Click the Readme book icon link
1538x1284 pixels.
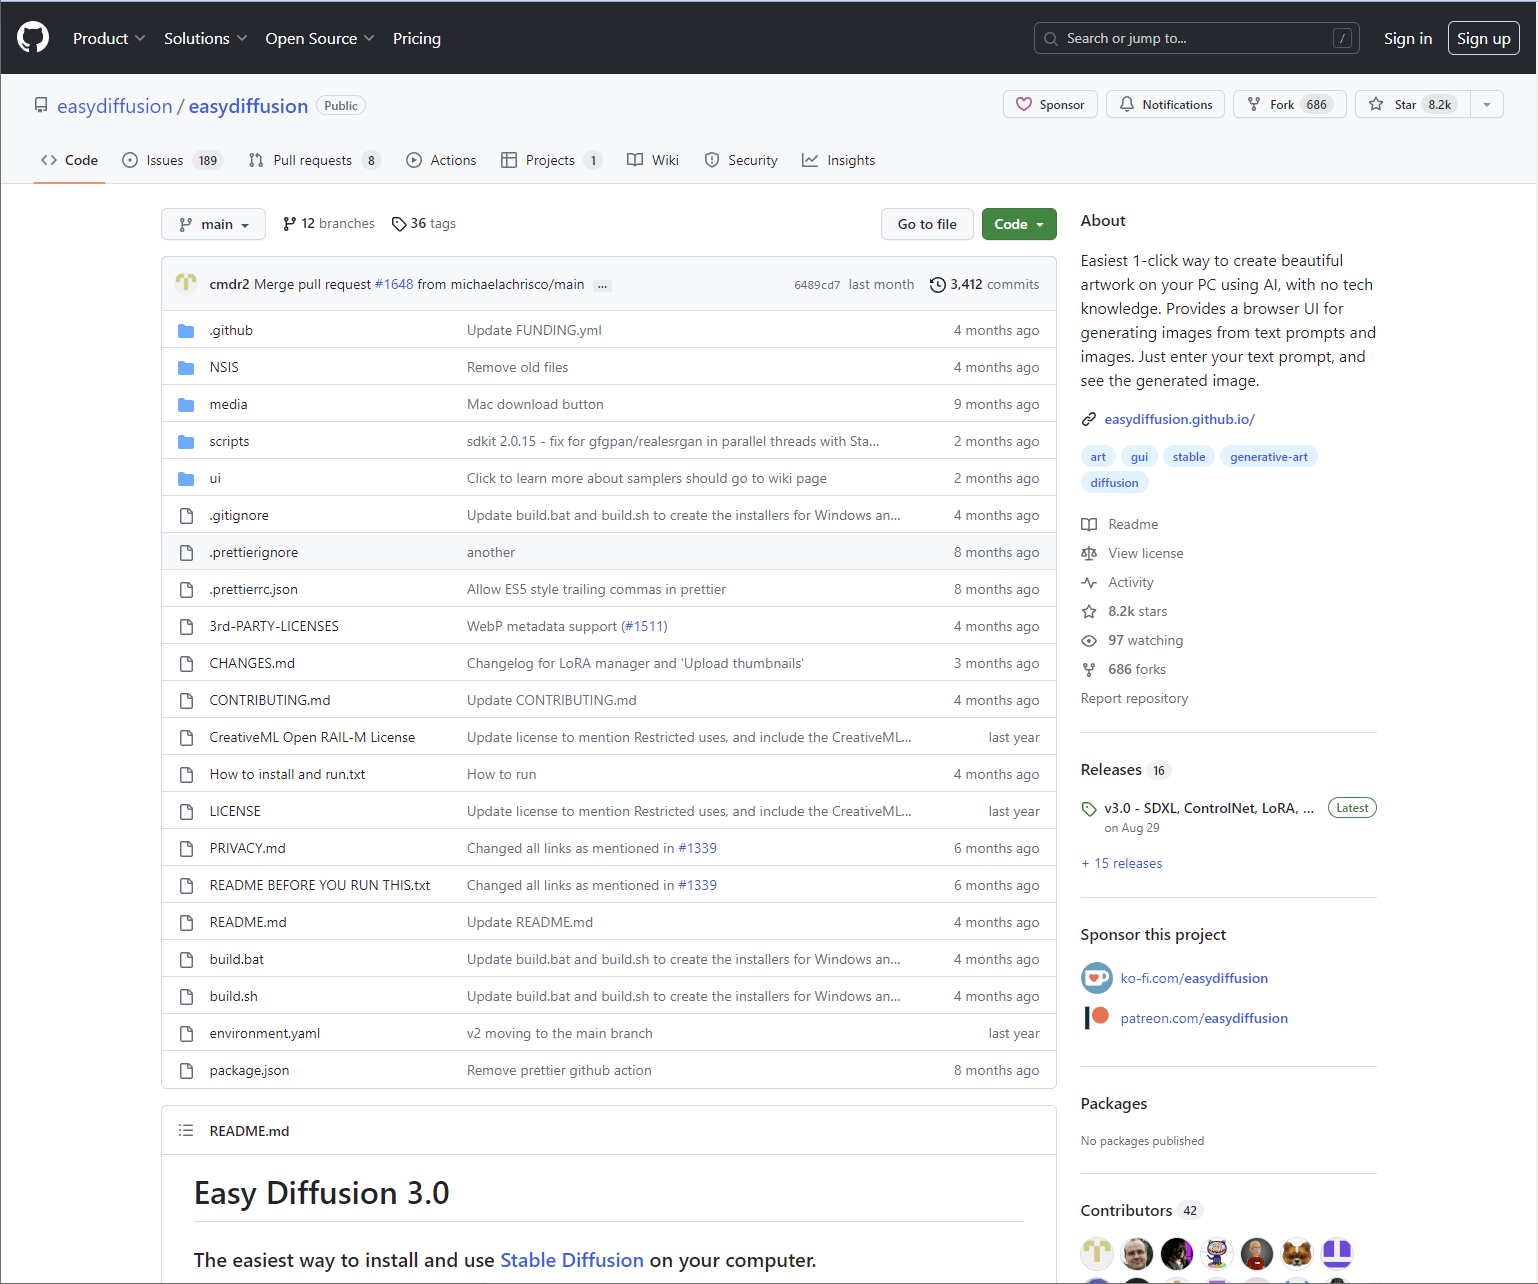pos(1089,524)
